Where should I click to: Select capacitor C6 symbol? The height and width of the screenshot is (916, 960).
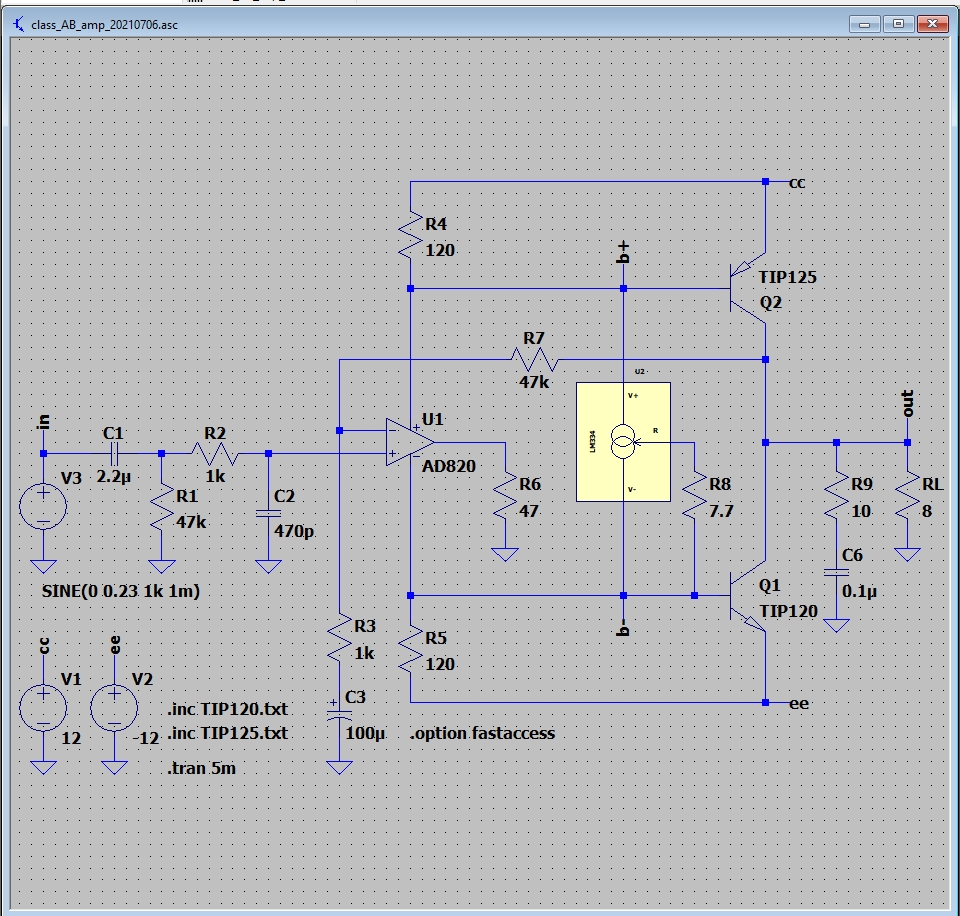pos(836,572)
